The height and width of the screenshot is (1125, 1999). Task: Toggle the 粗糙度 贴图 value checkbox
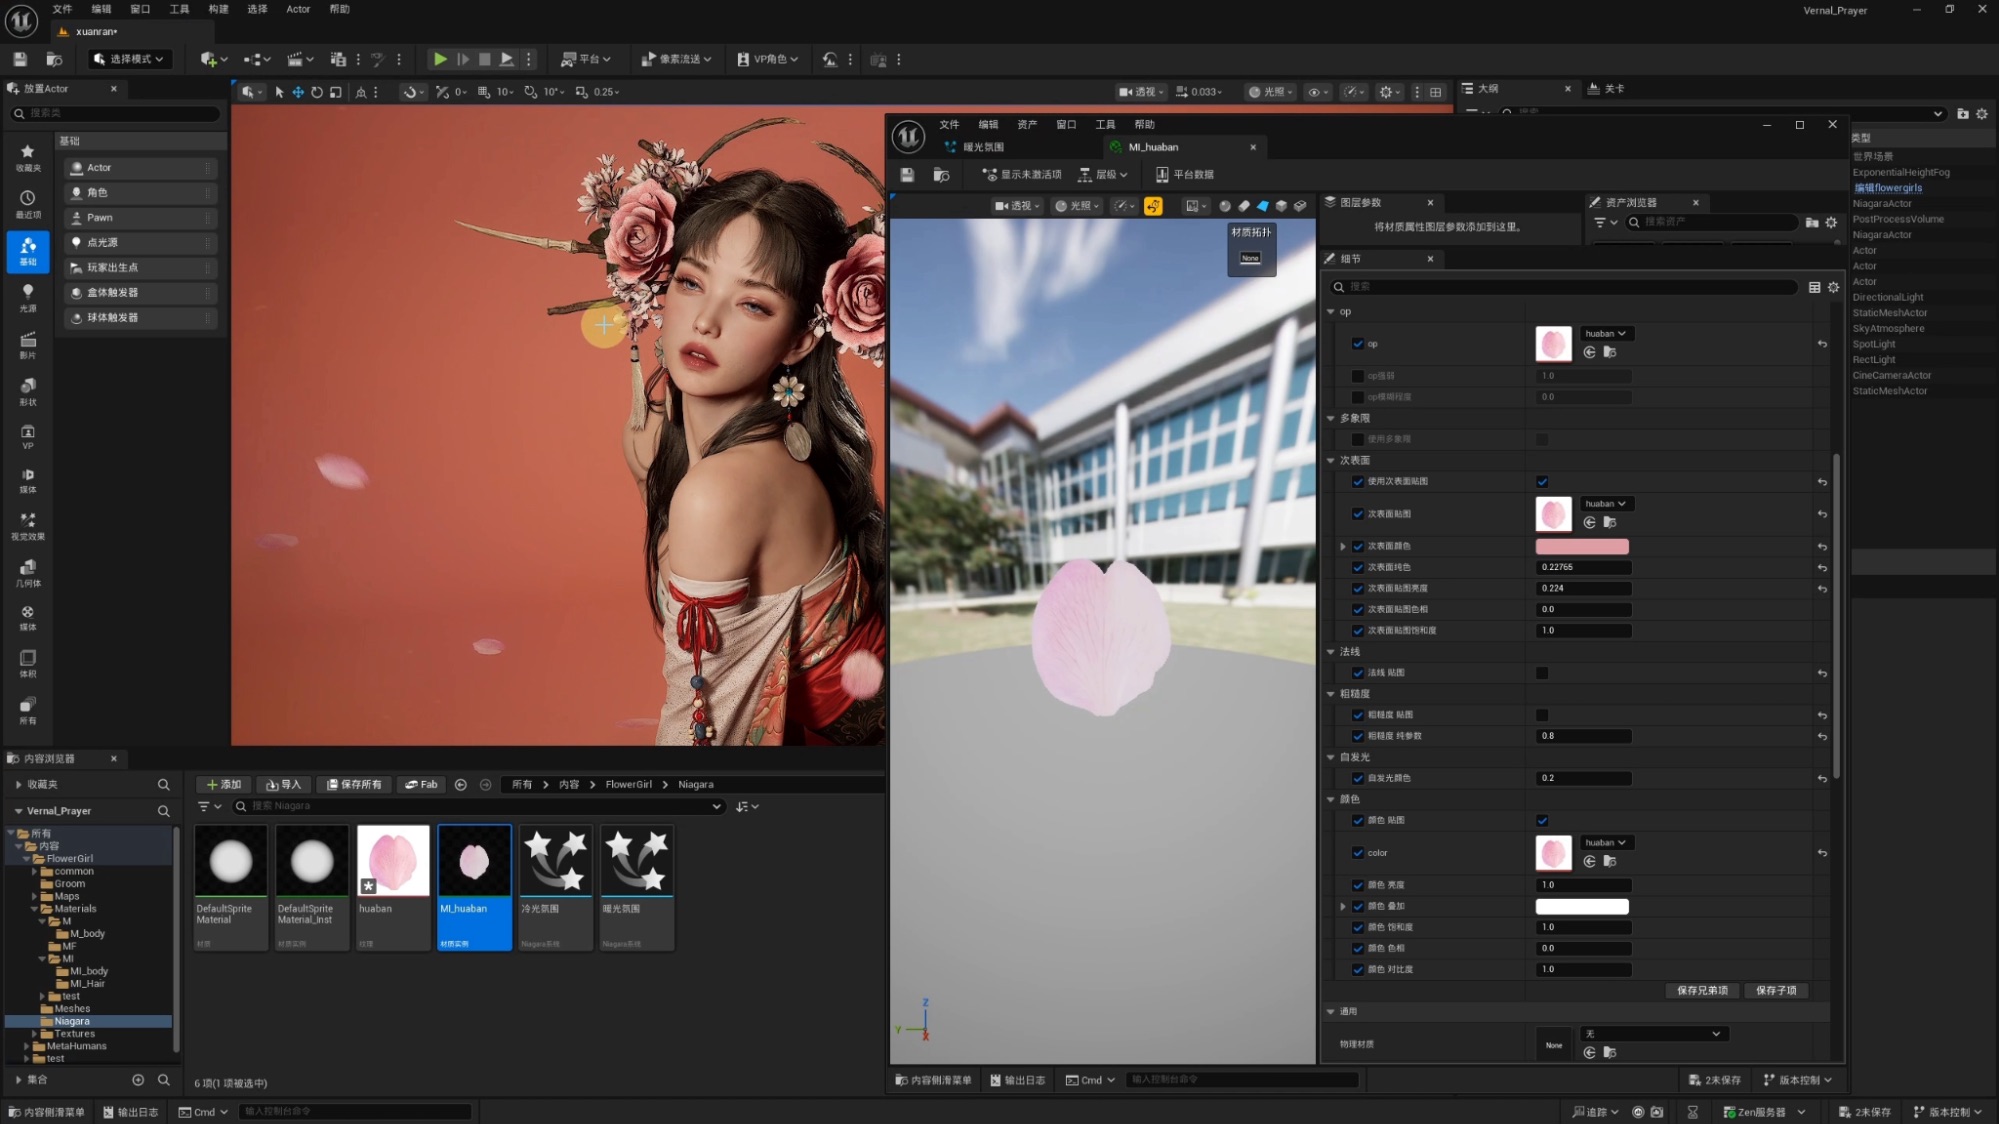(1542, 715)
